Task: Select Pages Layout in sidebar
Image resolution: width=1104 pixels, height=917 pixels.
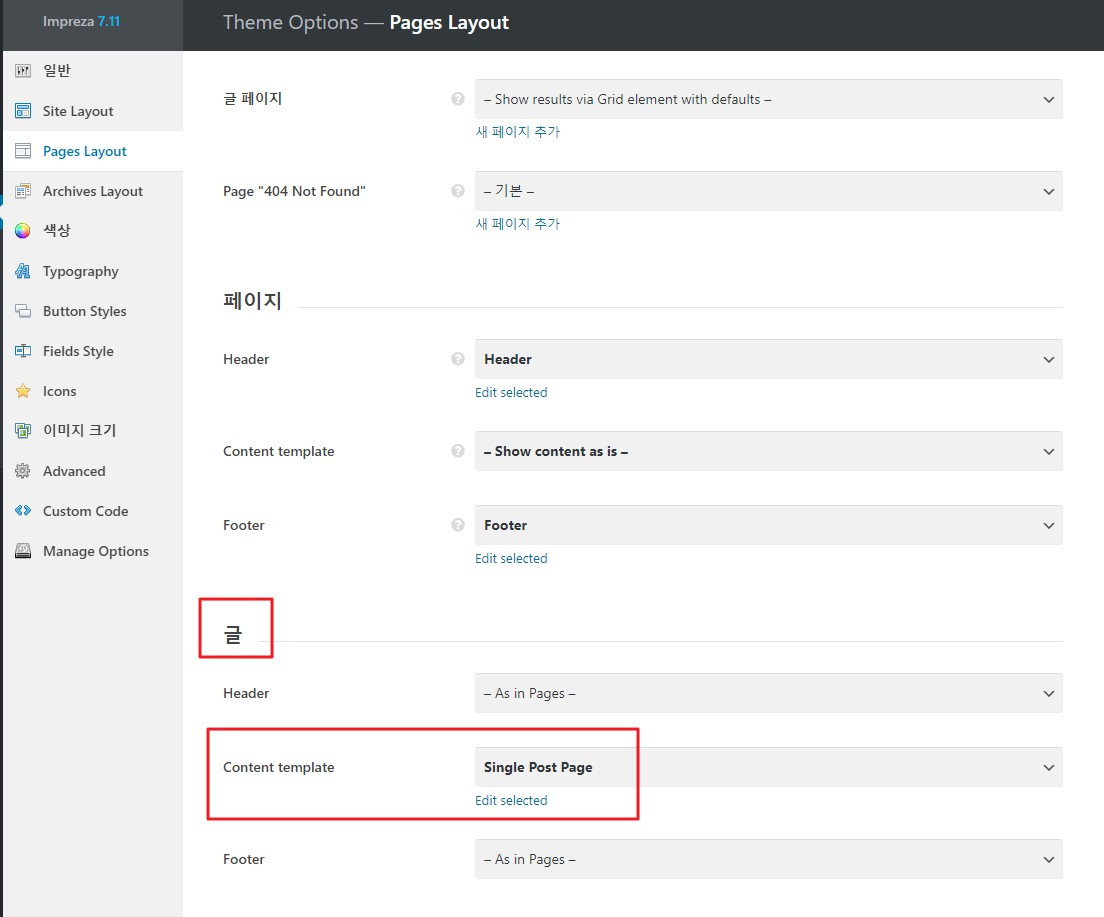Action: click(93, 151)
